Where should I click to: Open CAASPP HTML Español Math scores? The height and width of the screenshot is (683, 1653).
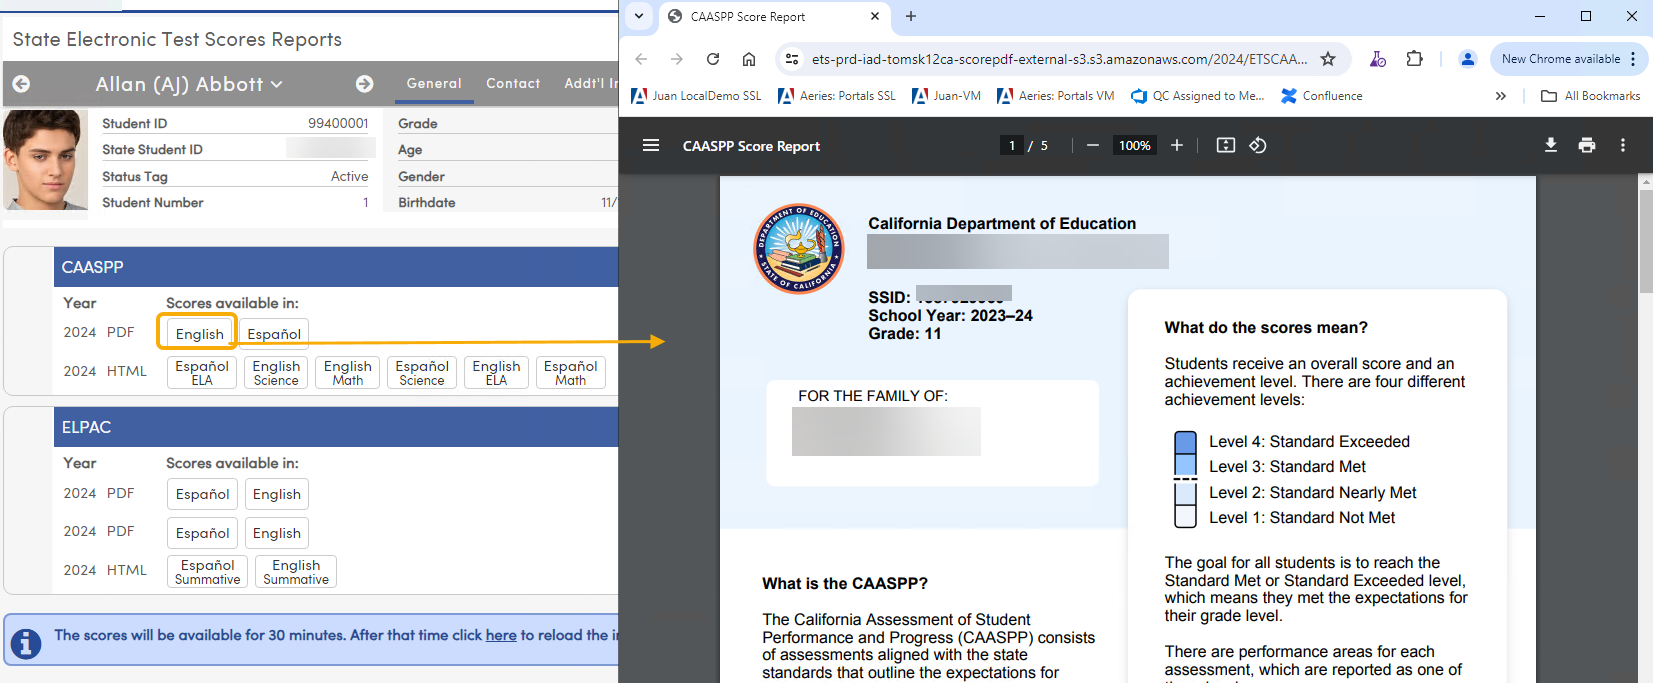pos(571,372)
